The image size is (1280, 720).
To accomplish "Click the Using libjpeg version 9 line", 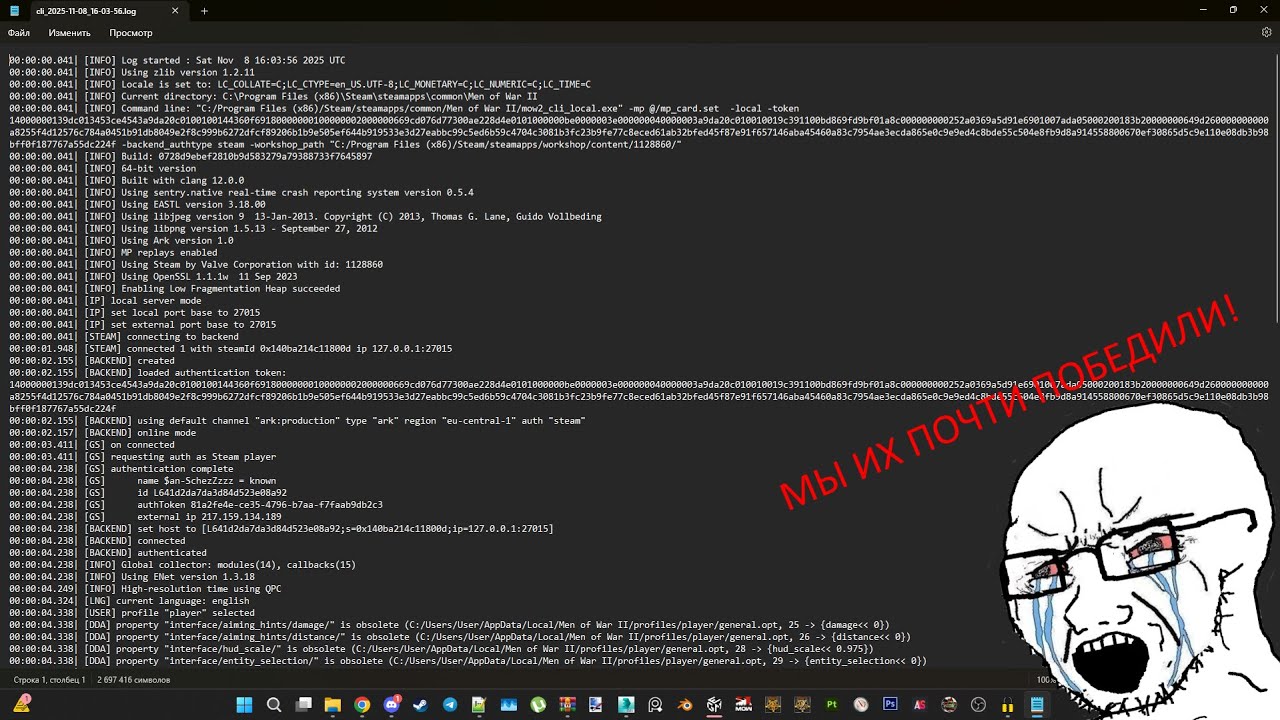I will pos(305,216).
